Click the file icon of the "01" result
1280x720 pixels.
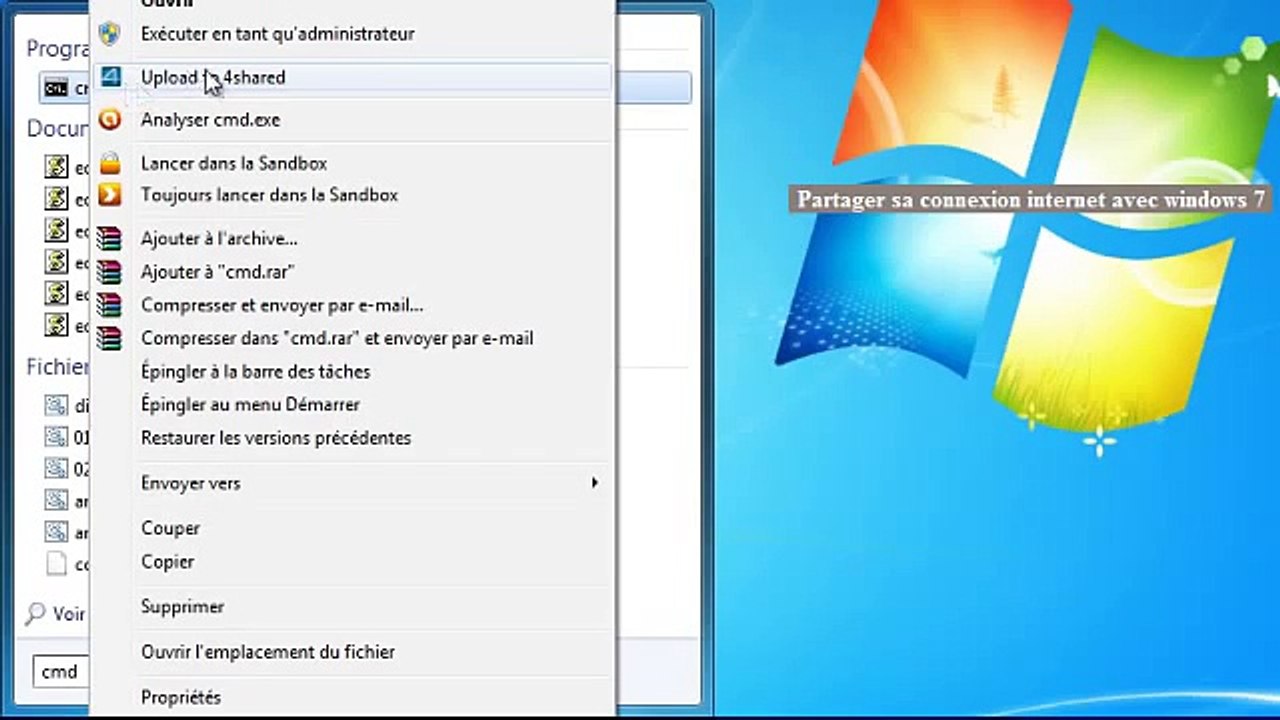56,437
